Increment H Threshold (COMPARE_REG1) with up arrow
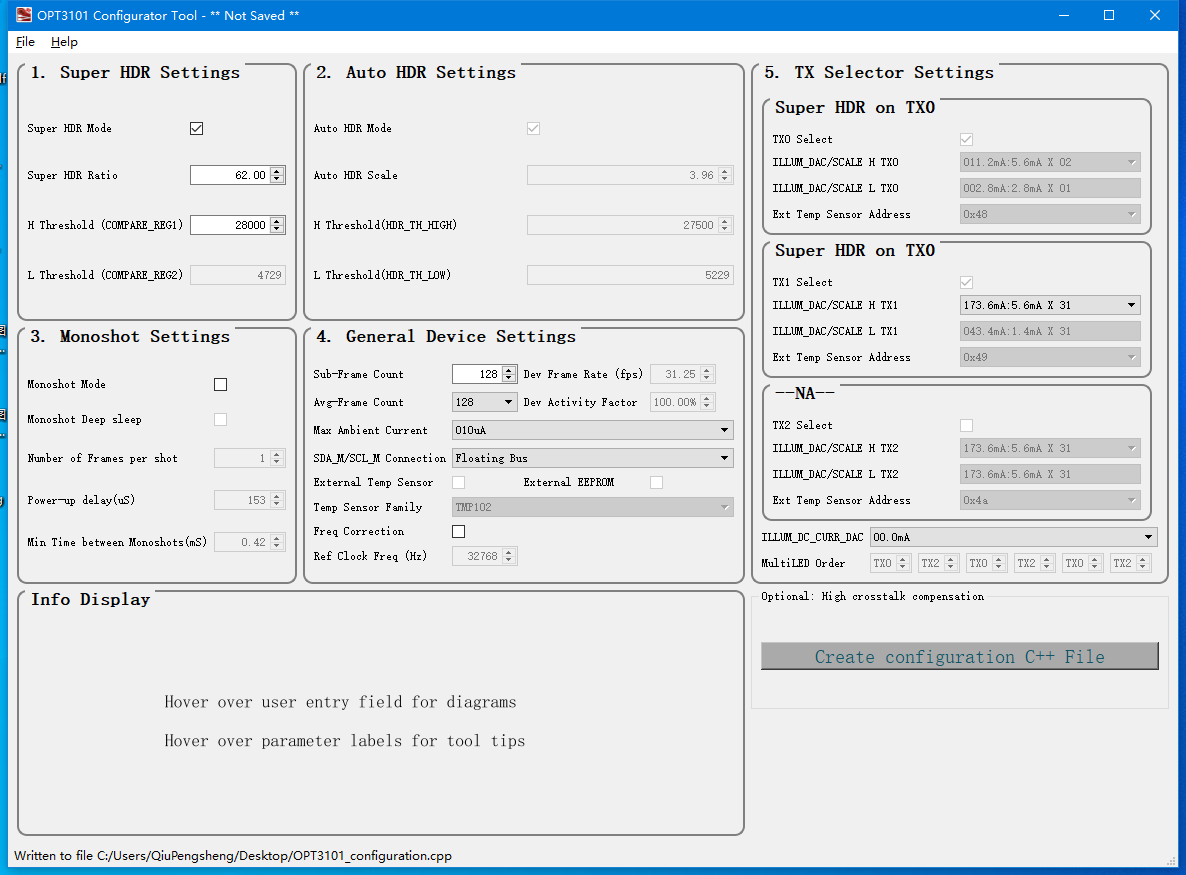The width and height of the screenshot is (1186, 875). coord(277,221)
